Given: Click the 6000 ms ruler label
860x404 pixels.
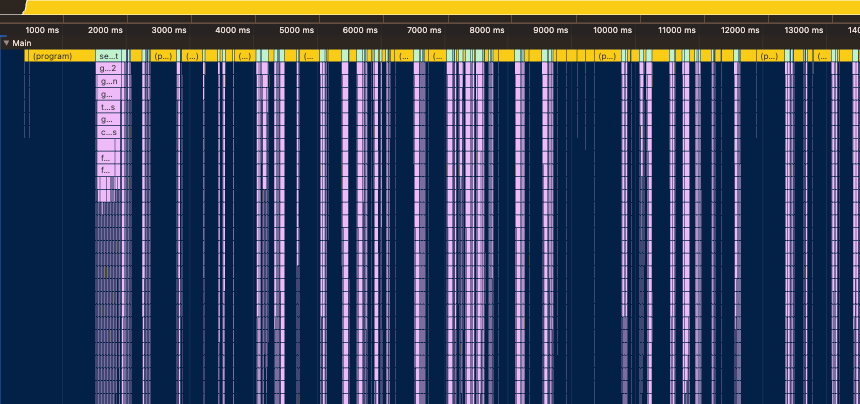Looking at the screenshot, I should (x=359, y=31).
